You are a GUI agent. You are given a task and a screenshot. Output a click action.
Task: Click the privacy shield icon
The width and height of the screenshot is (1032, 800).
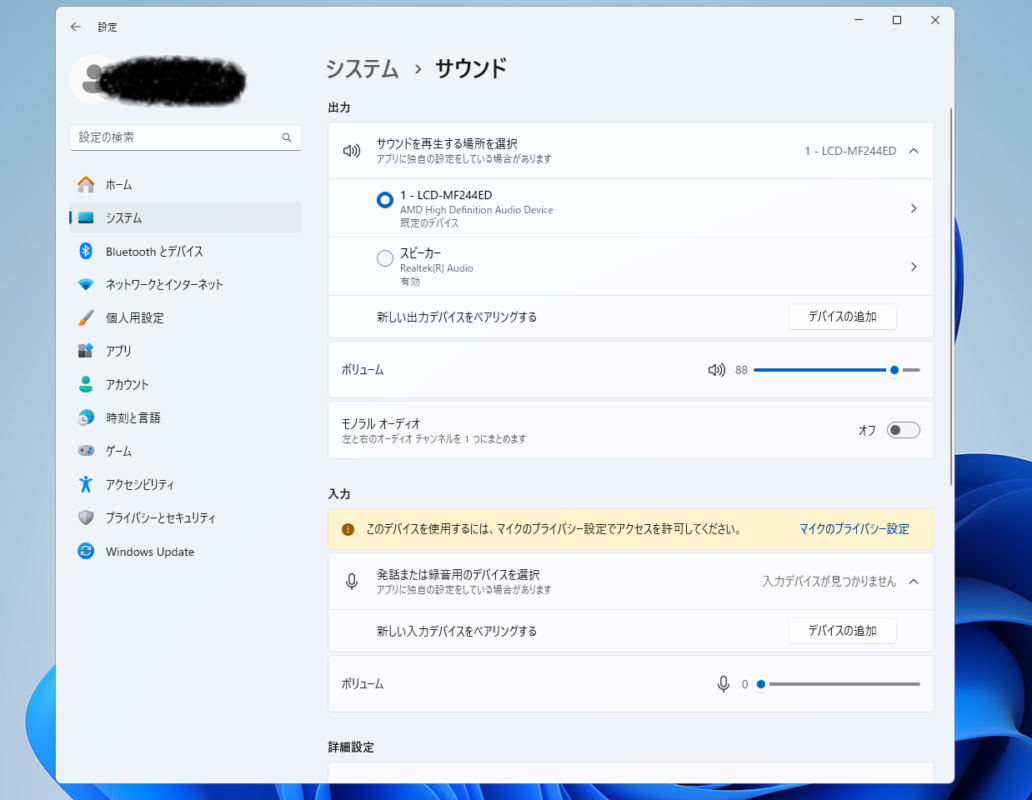(x=86, y=518)
